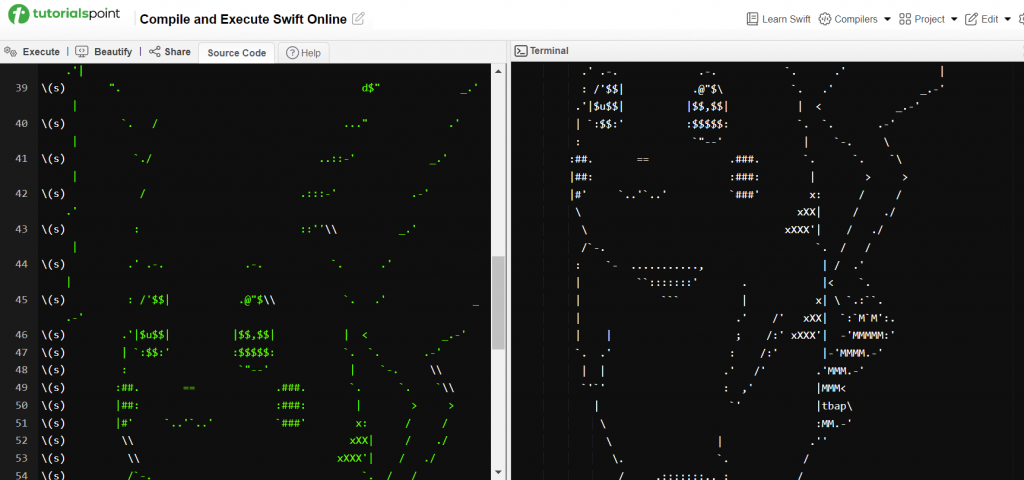Click line number 53 in editor
This screenshot has height=480, width=1024.
tap(20, 458)
